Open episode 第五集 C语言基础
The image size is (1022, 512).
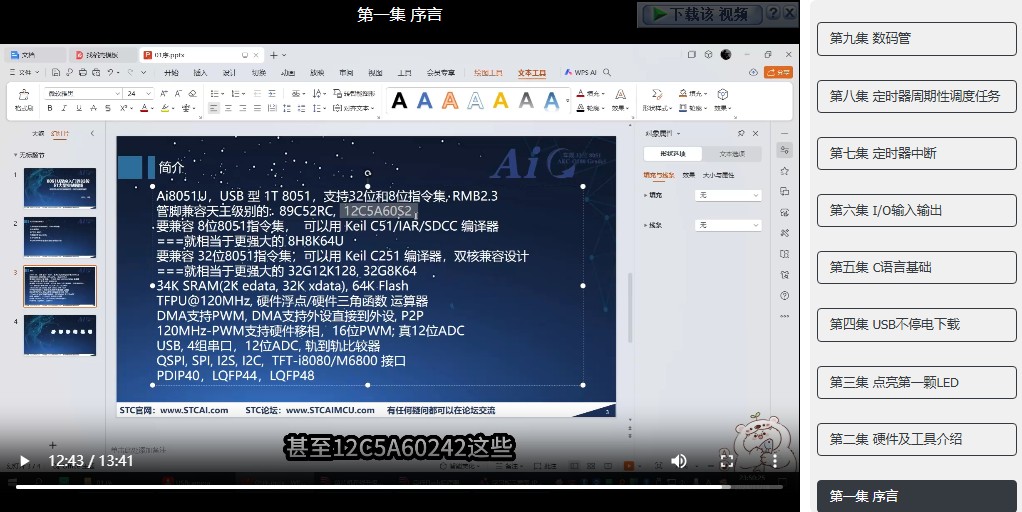pyautogui.click(x=916, y=267)
